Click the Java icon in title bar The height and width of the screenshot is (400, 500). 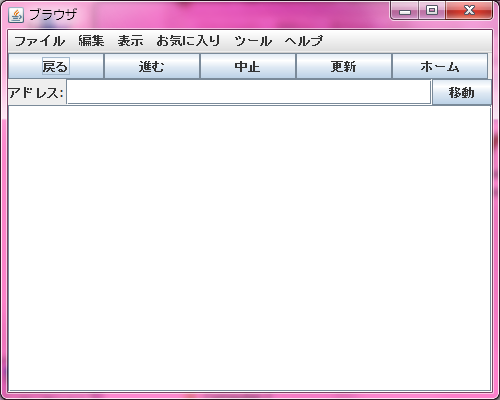16,15
